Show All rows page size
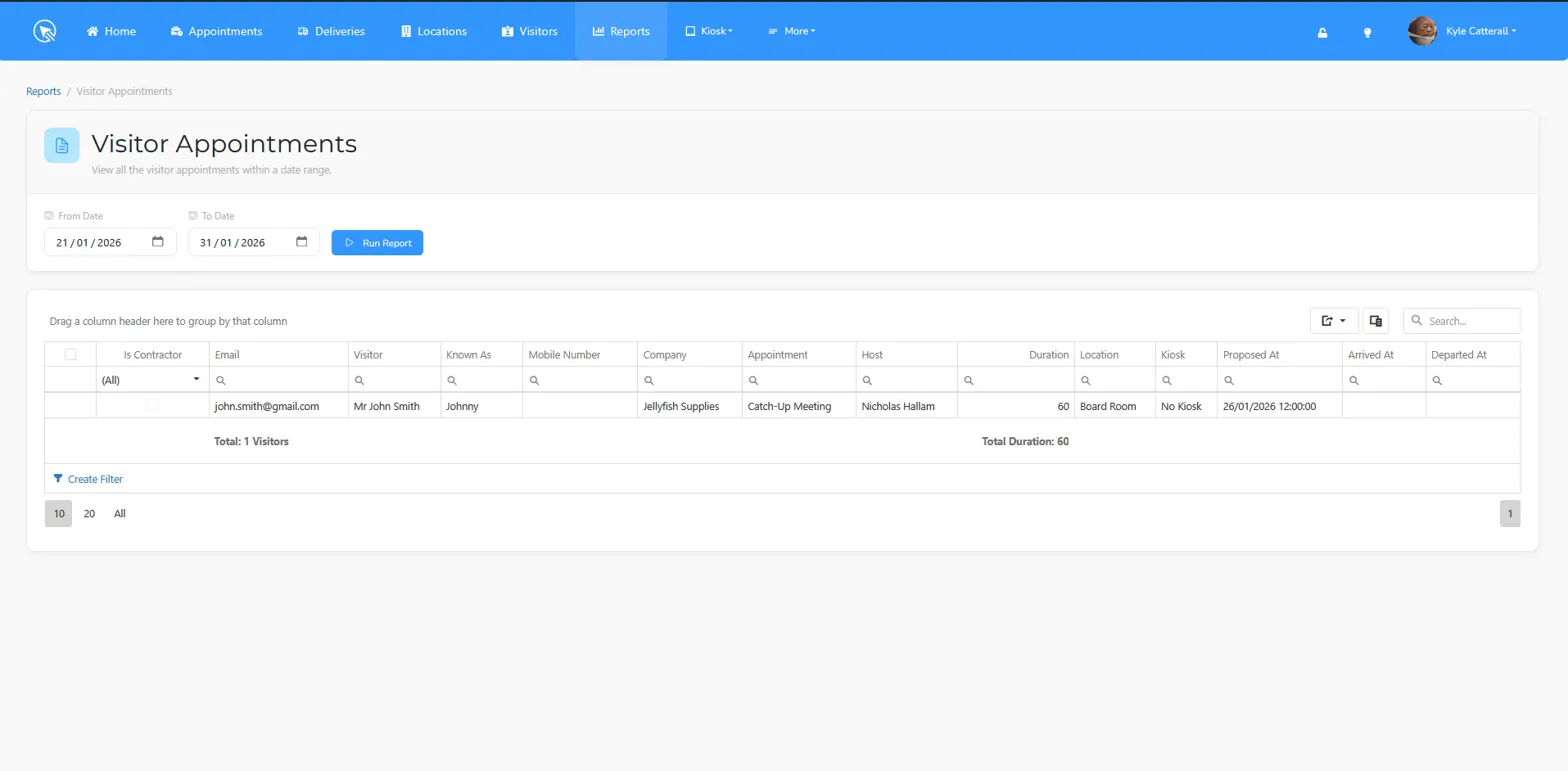This screenshot has height=771, width=1568. coord(120,513)
